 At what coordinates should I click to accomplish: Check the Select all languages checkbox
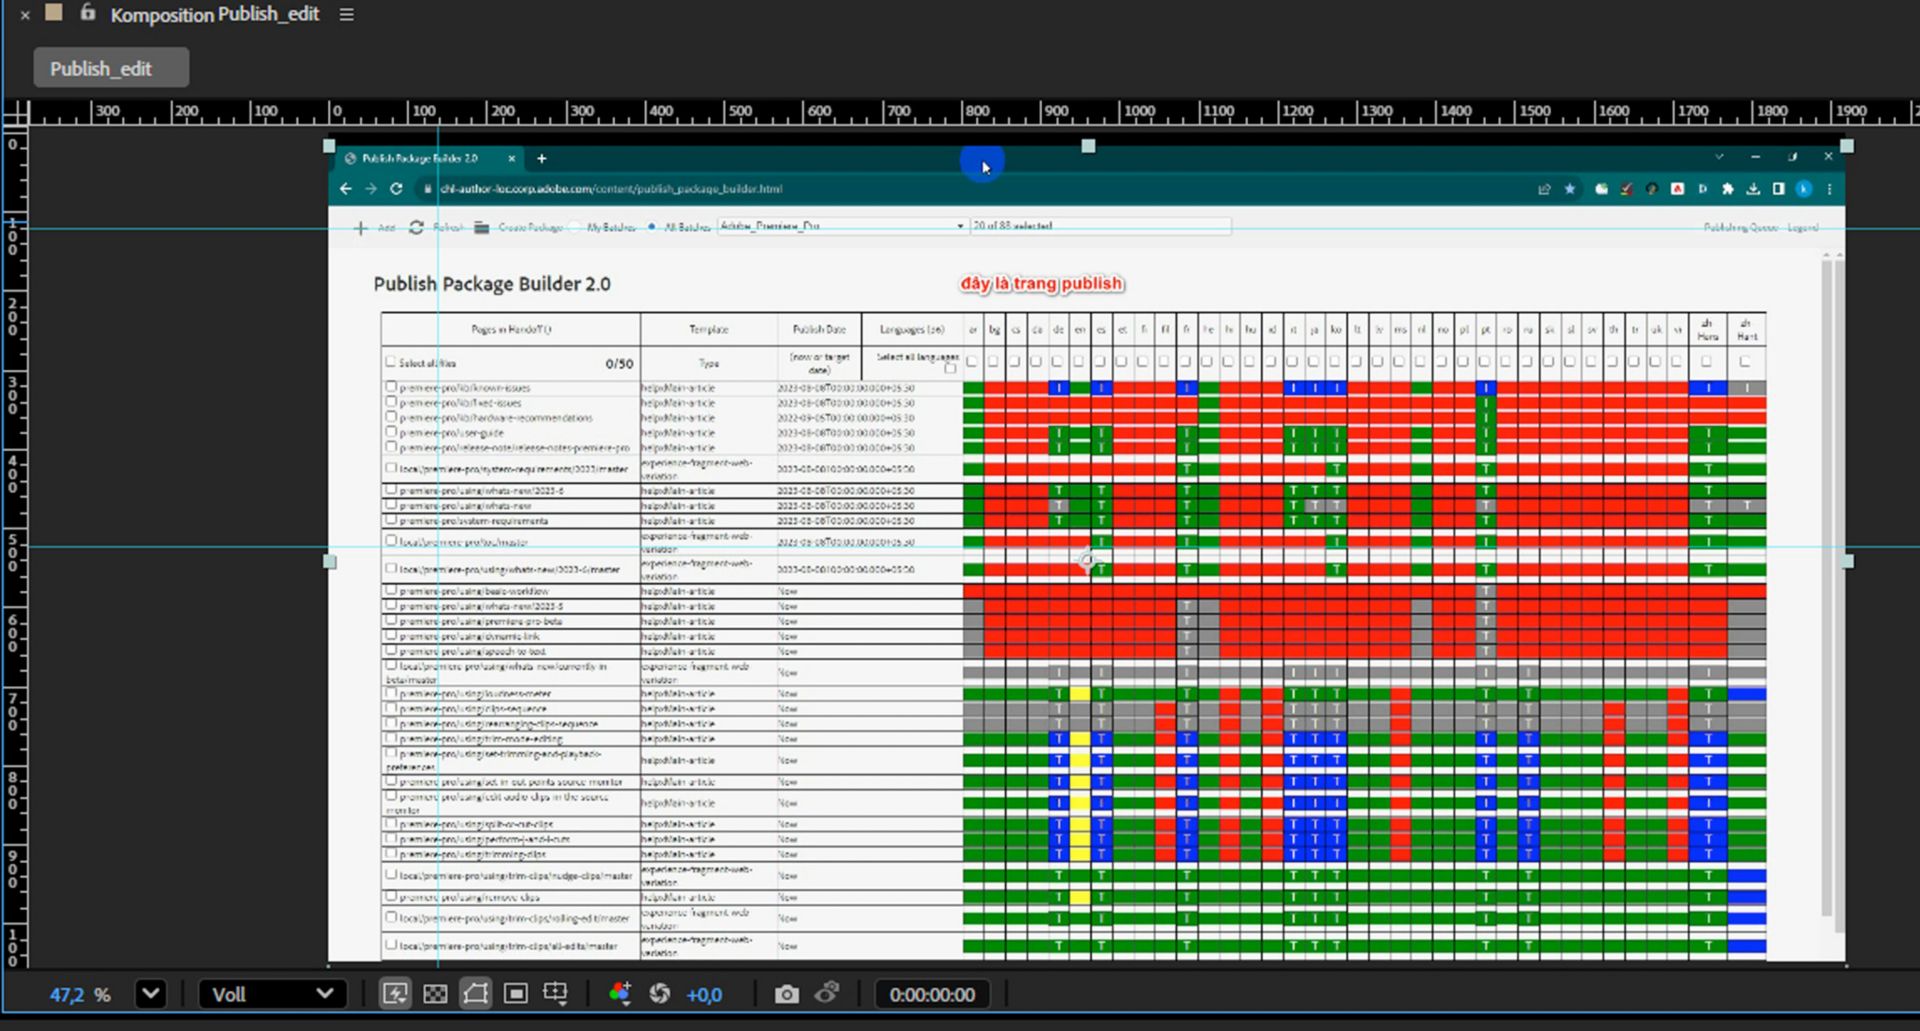950,367
